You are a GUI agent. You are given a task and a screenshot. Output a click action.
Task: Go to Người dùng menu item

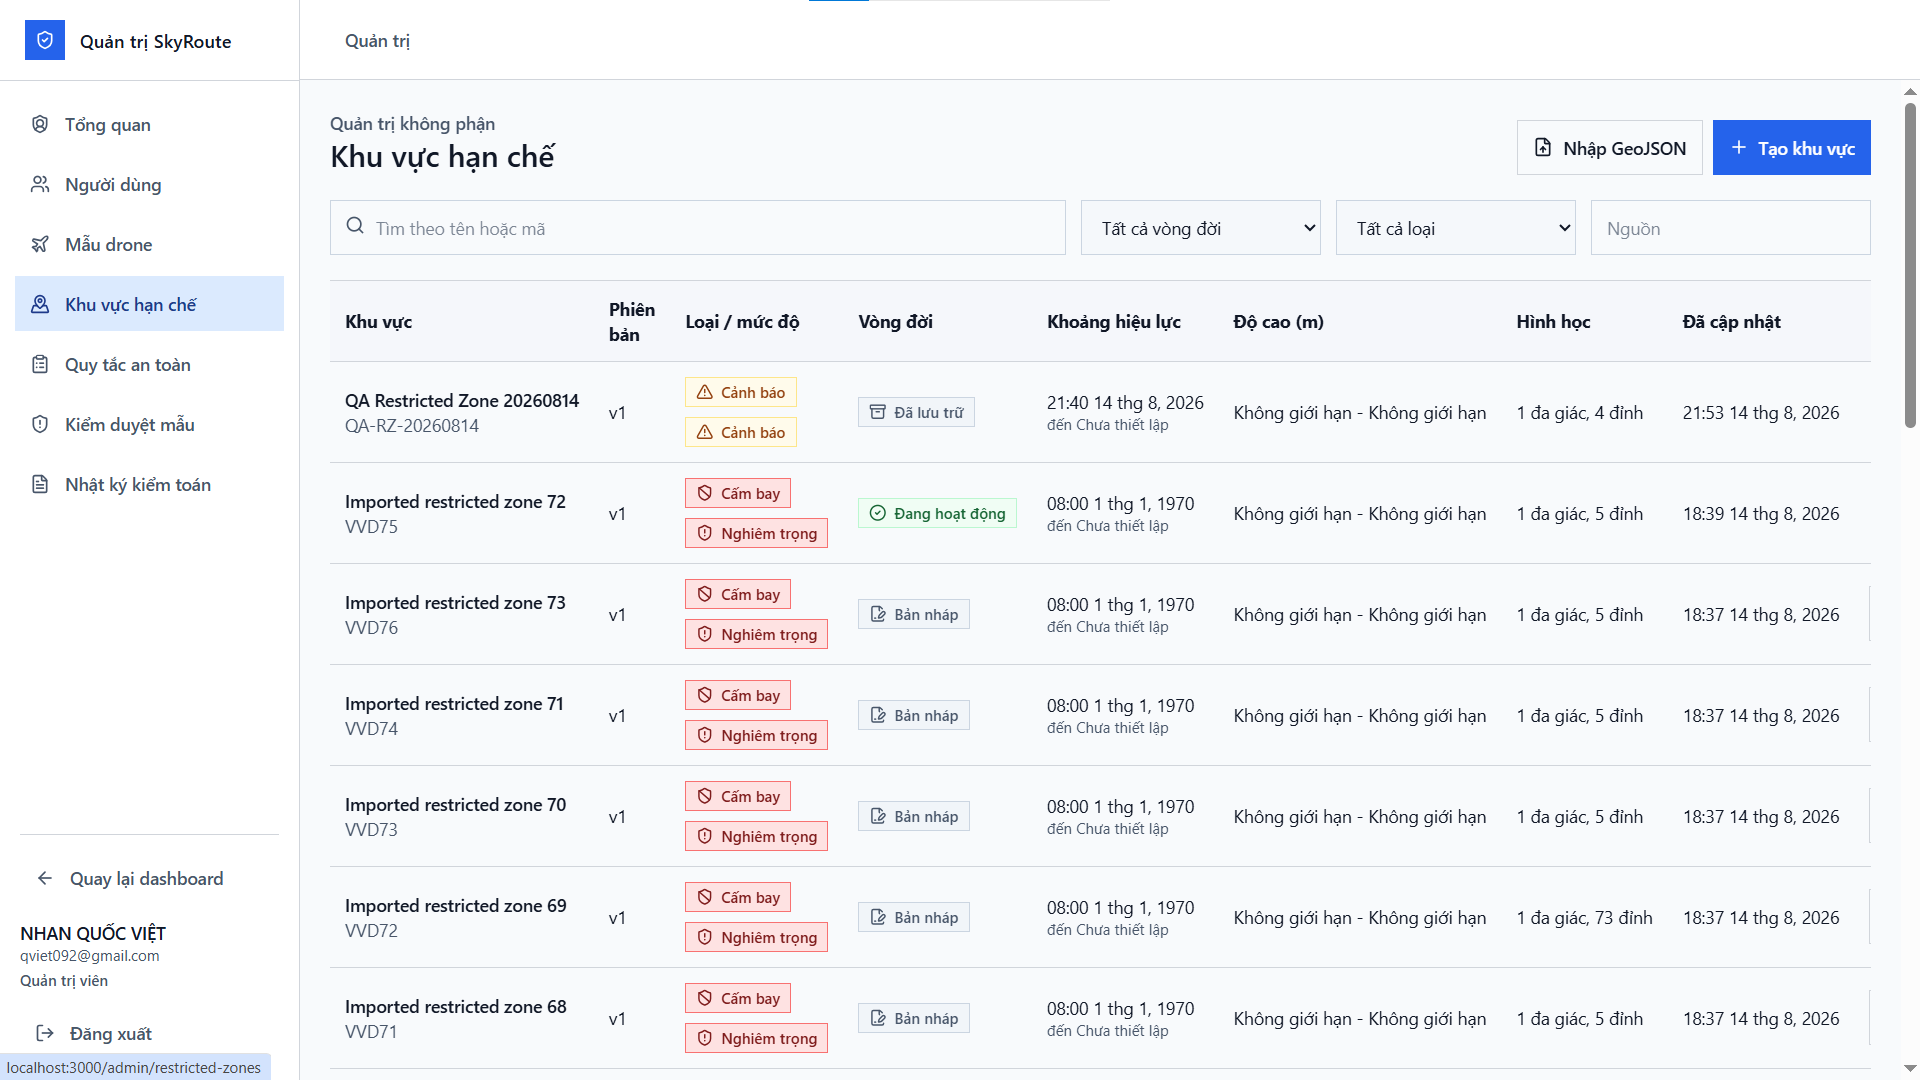tap(149, 184)
